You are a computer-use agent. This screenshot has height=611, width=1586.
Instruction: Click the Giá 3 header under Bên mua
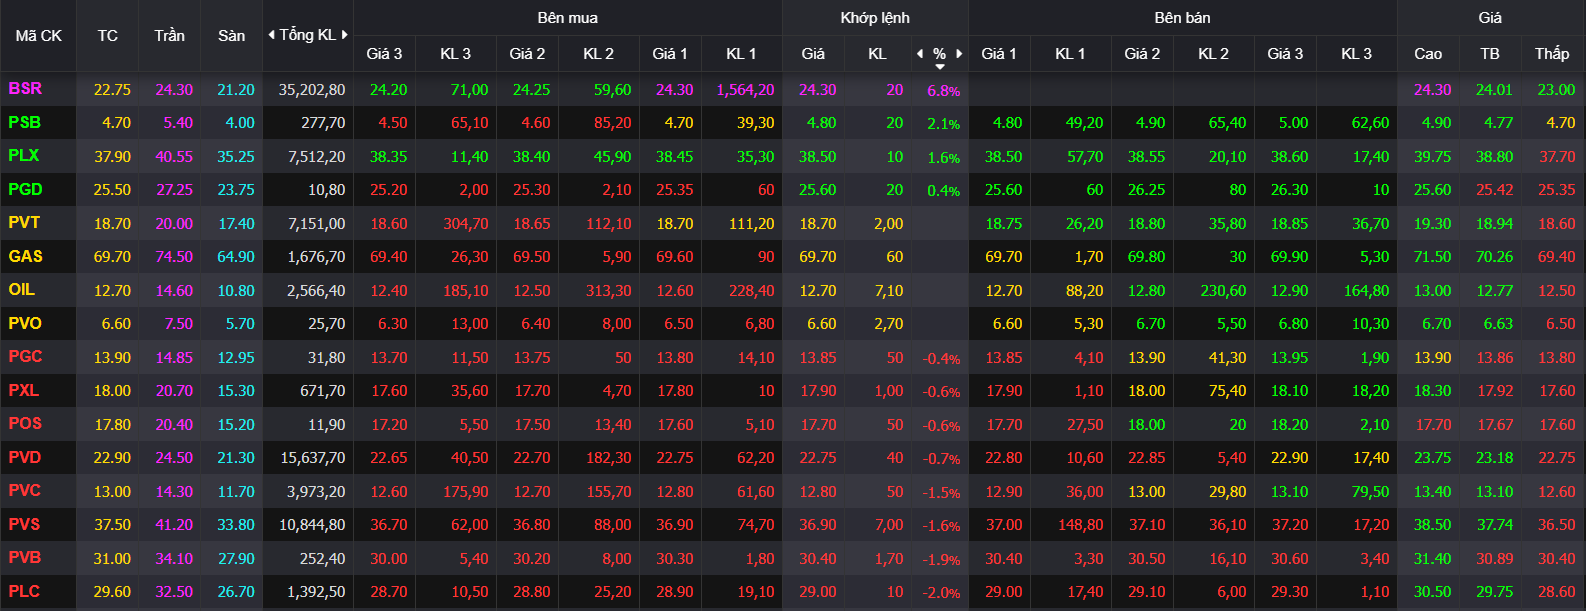(x=384, y=54)
